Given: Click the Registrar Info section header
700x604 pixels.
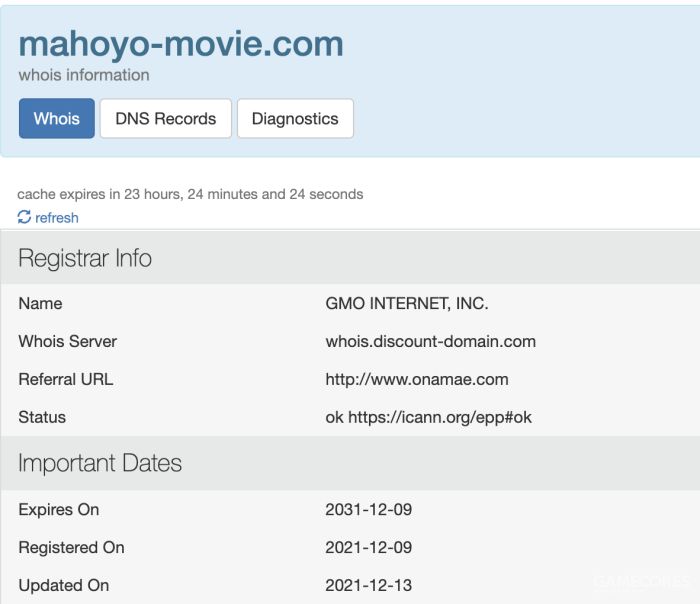Looking at the screenshot, I should point(350,258).
